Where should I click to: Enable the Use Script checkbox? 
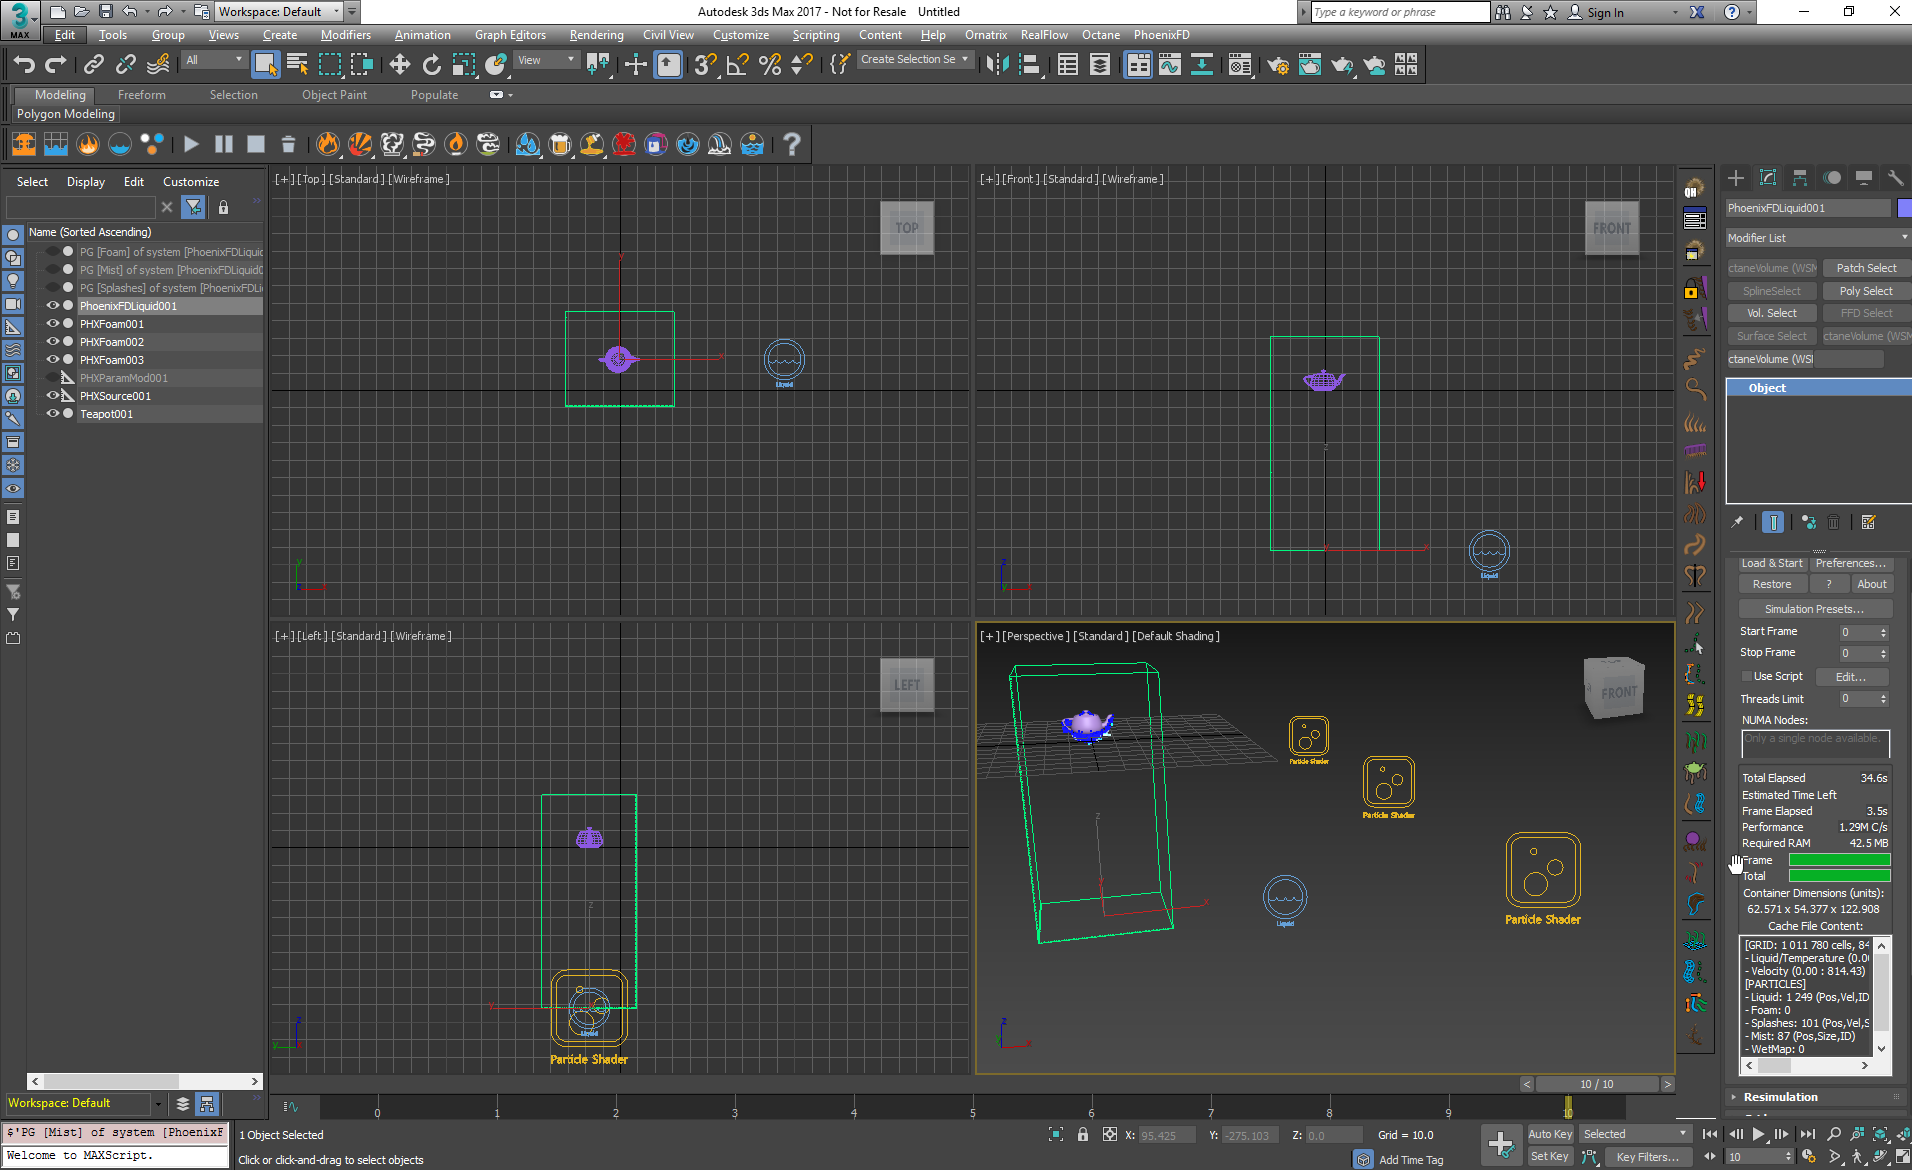click(x=1747, y=677)
